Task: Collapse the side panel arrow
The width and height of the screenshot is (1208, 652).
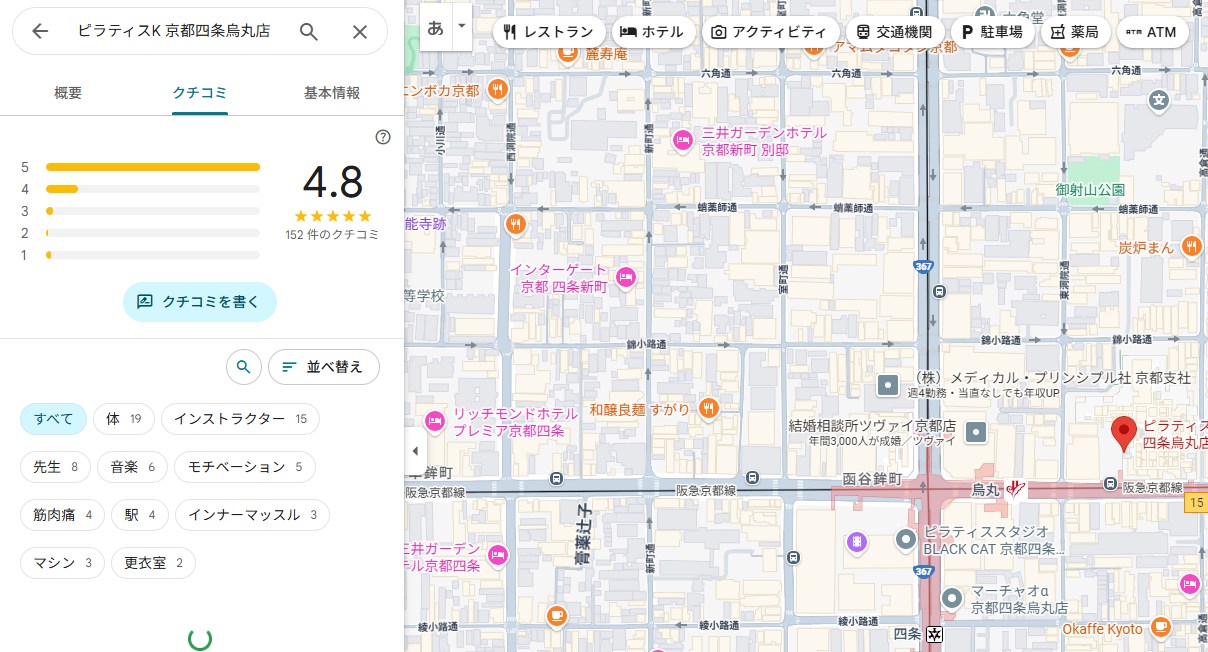Action: point(415,451)
